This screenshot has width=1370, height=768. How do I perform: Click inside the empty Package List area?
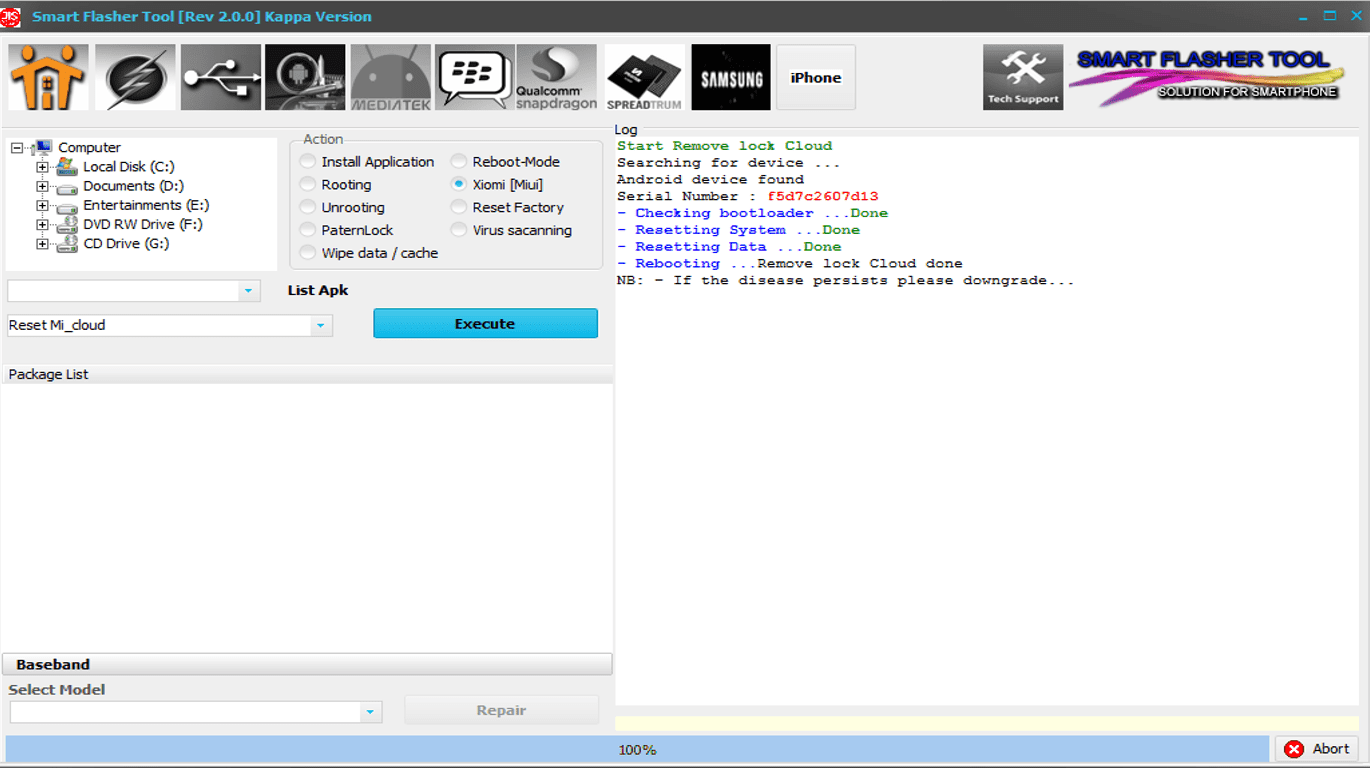(306, 518)
